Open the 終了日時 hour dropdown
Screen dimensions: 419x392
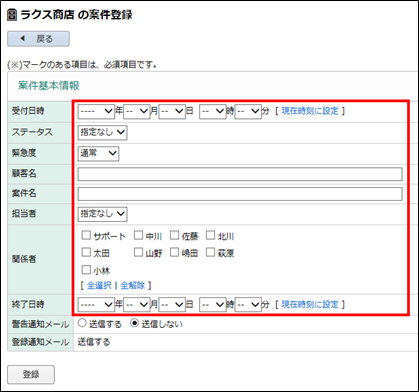click(x=213, y=305)
